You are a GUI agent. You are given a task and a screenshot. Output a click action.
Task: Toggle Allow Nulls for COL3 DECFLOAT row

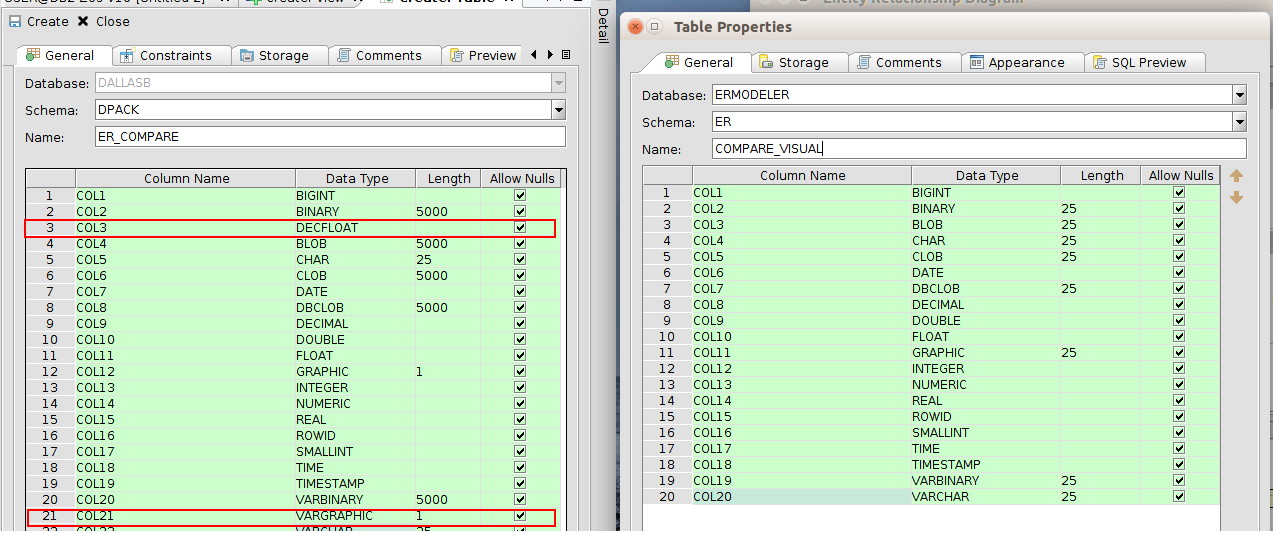click(519, 227)
